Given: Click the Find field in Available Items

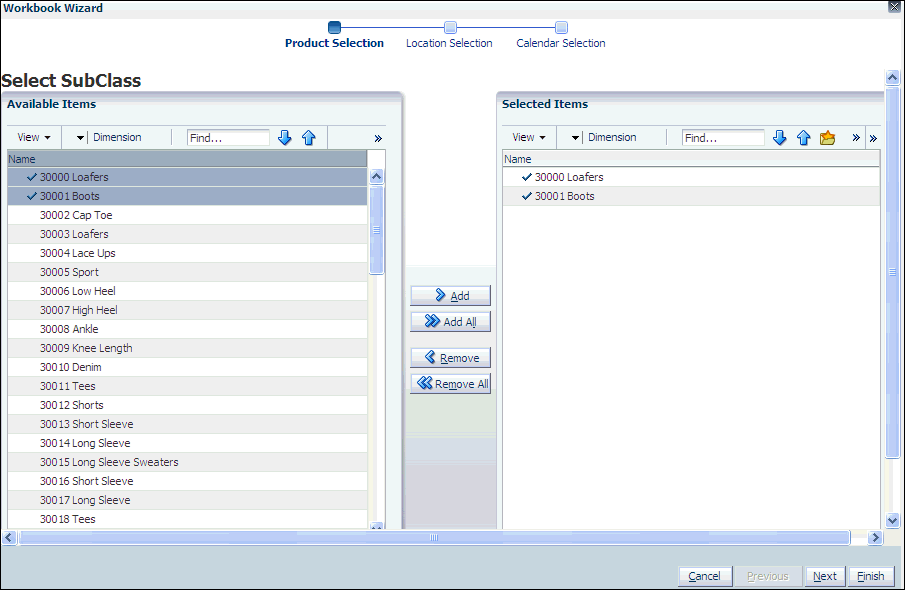Looking at the screenshot, I should pos(228,138).
